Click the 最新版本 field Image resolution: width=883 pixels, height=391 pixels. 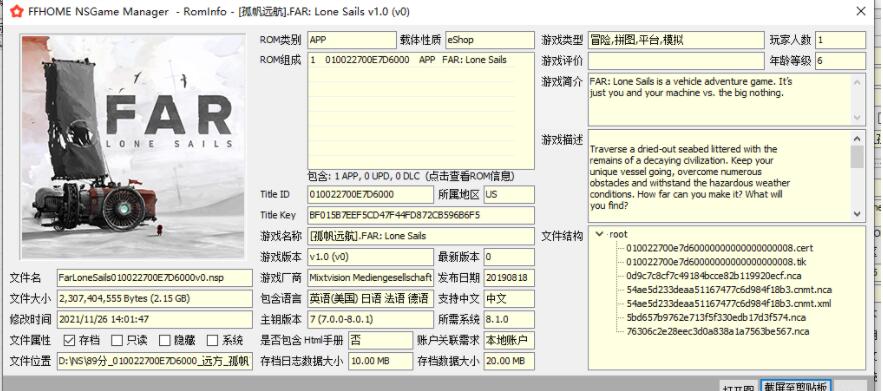pos(509,257)
